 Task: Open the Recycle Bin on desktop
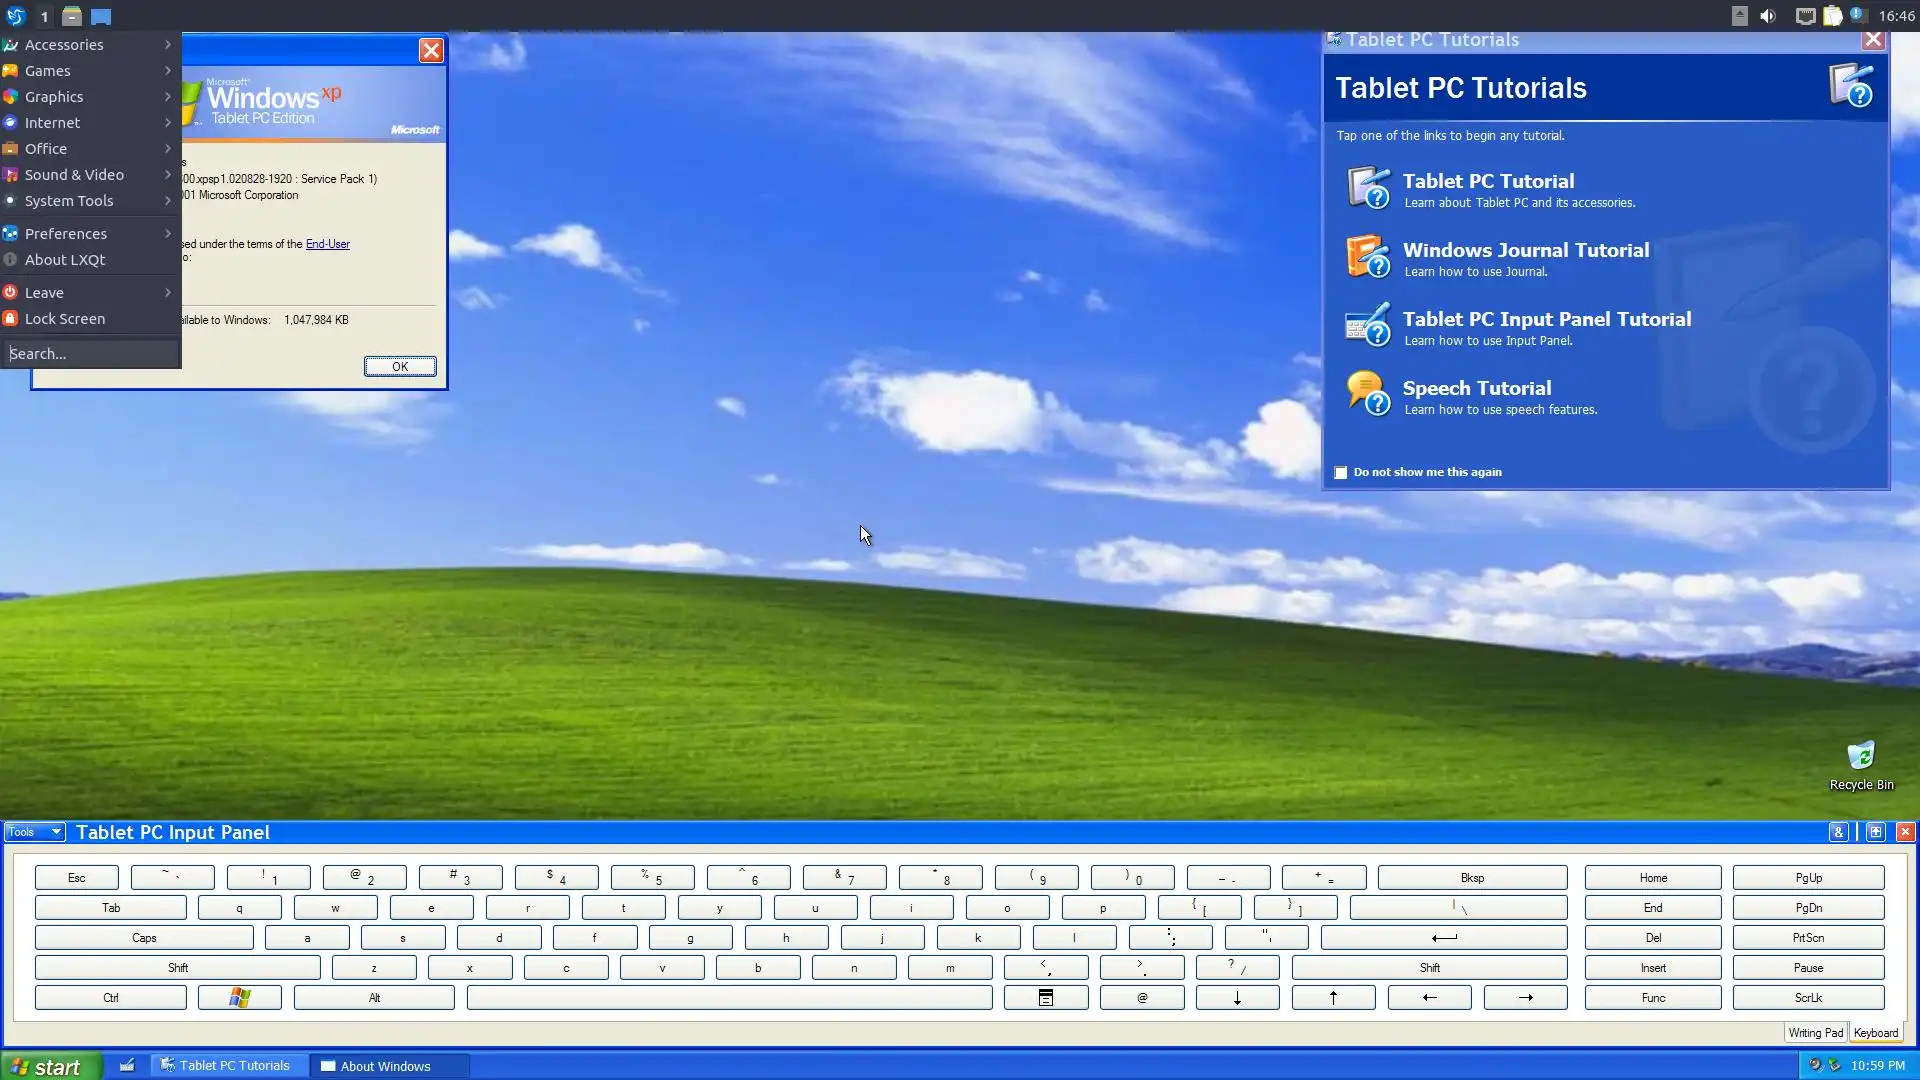1860,757
